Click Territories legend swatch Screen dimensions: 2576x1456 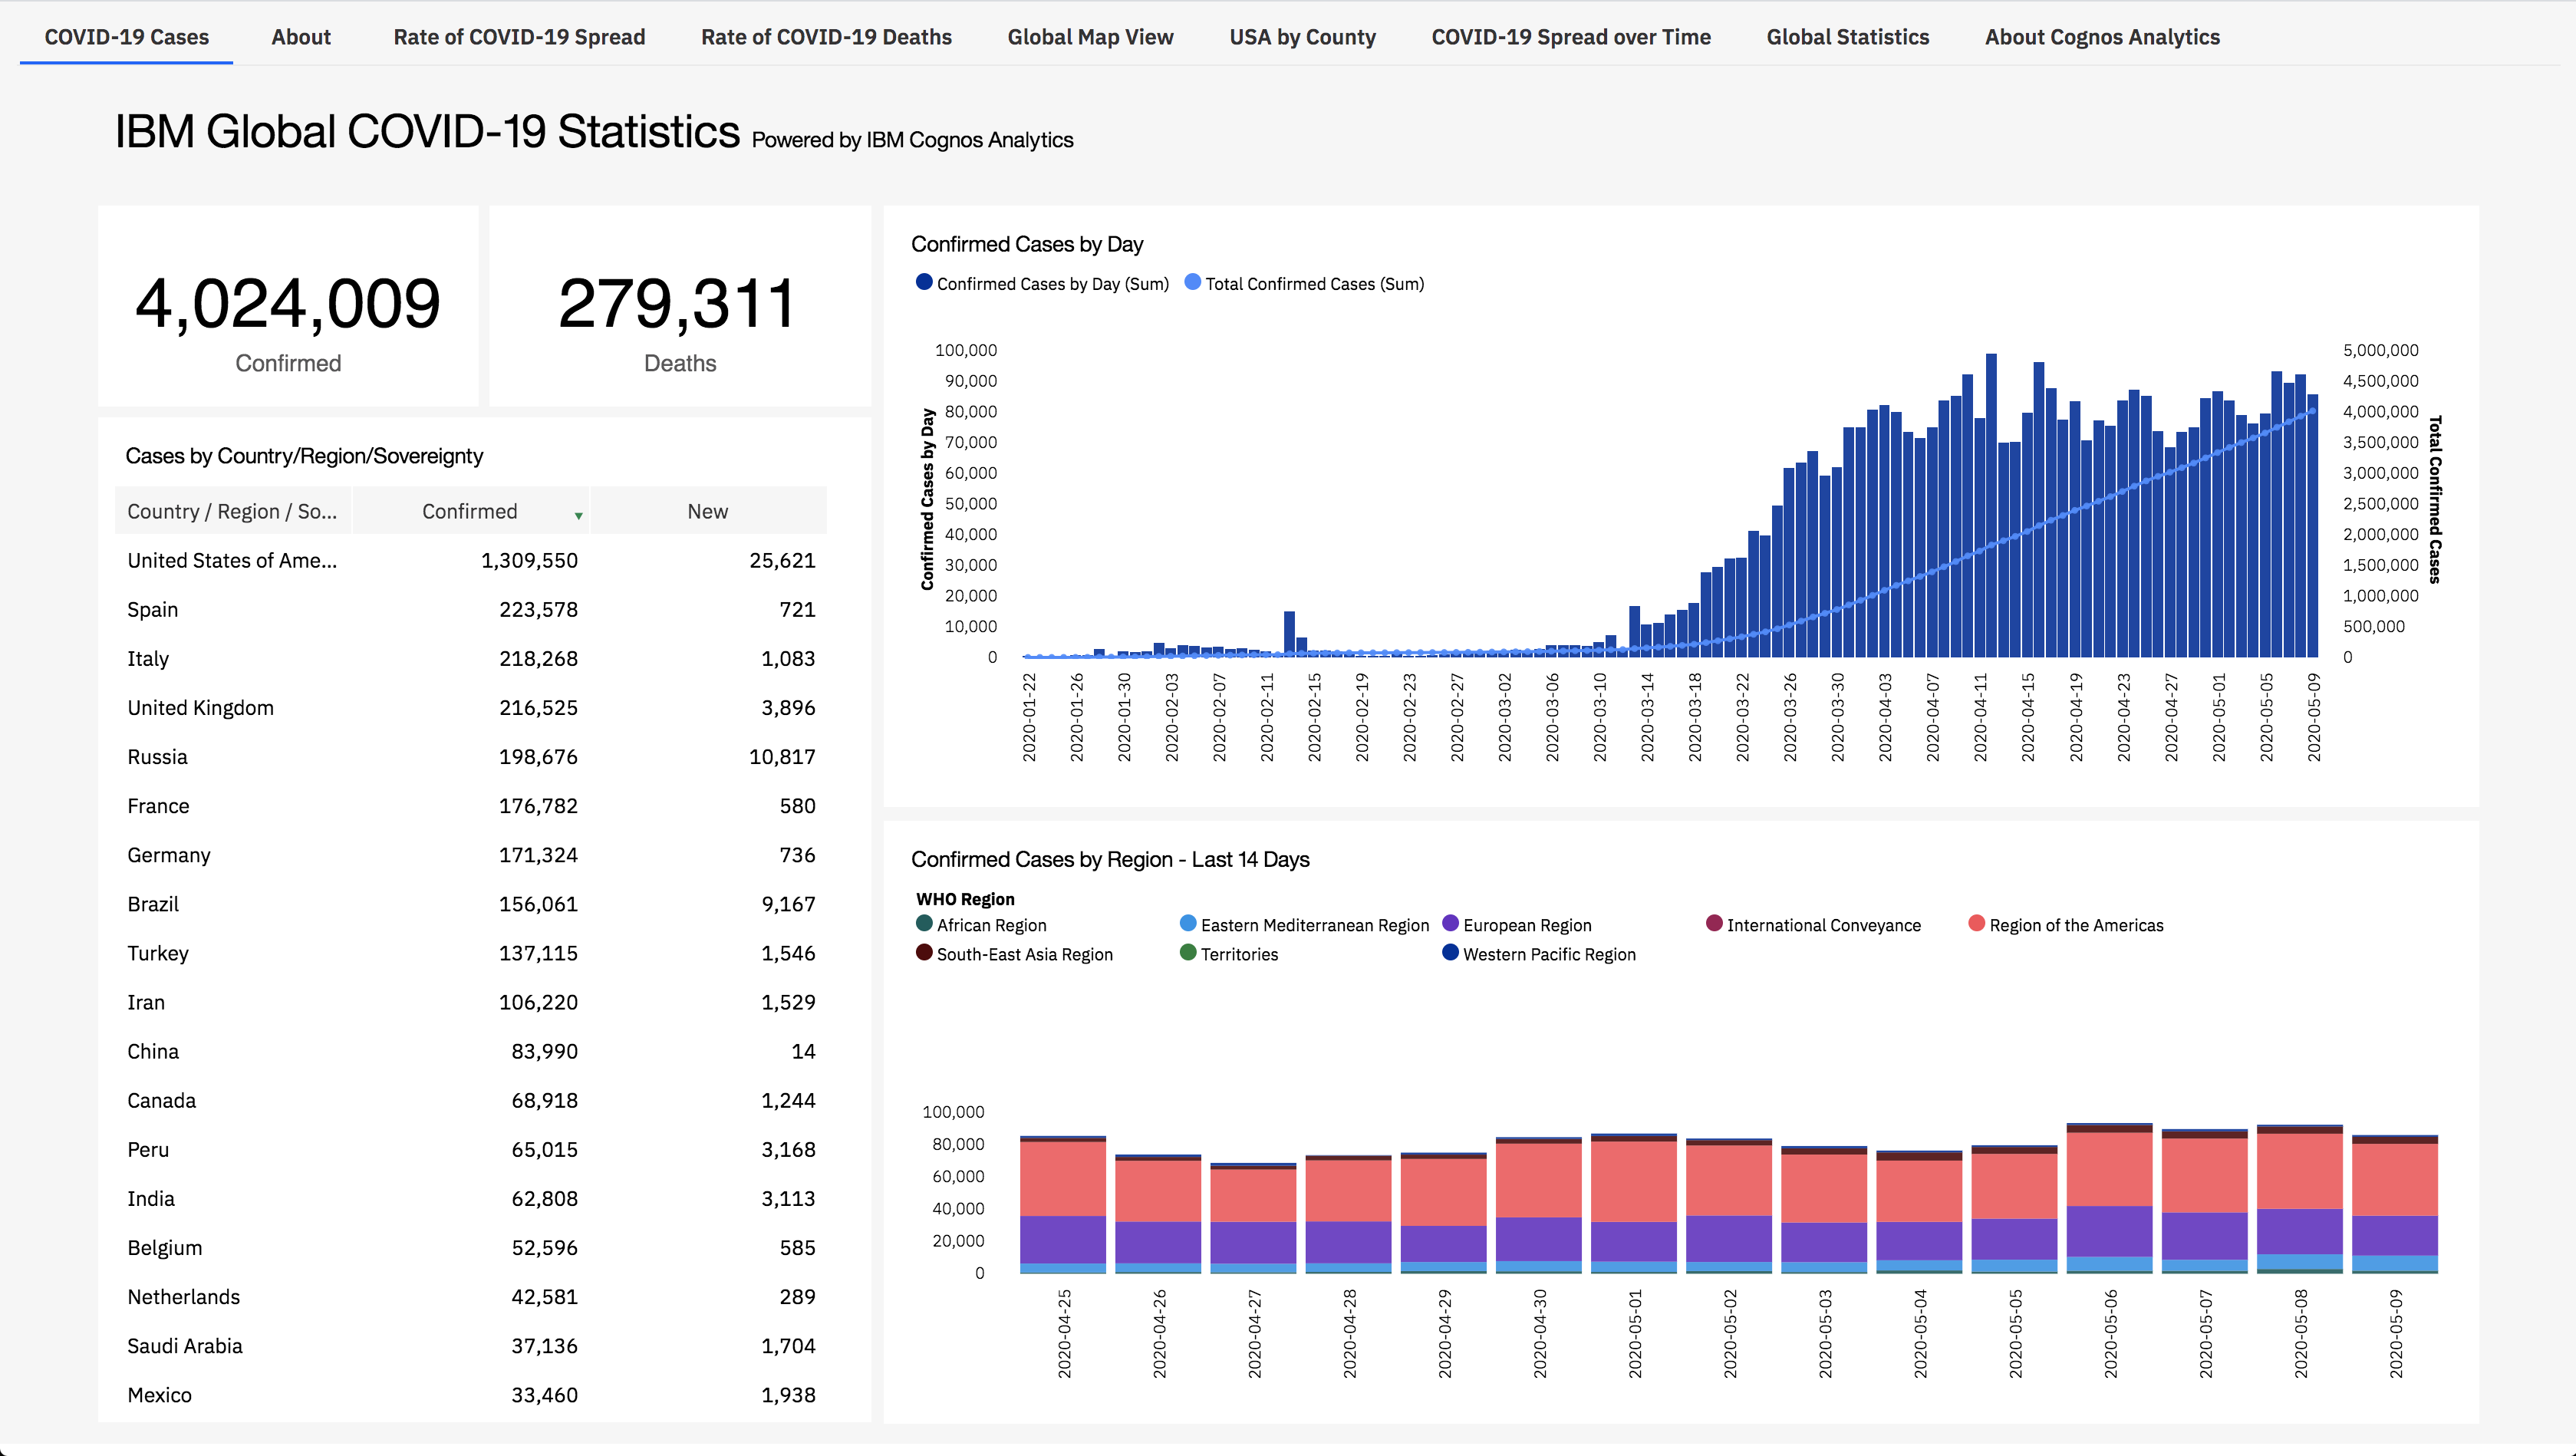click(x=1188, y=952)
